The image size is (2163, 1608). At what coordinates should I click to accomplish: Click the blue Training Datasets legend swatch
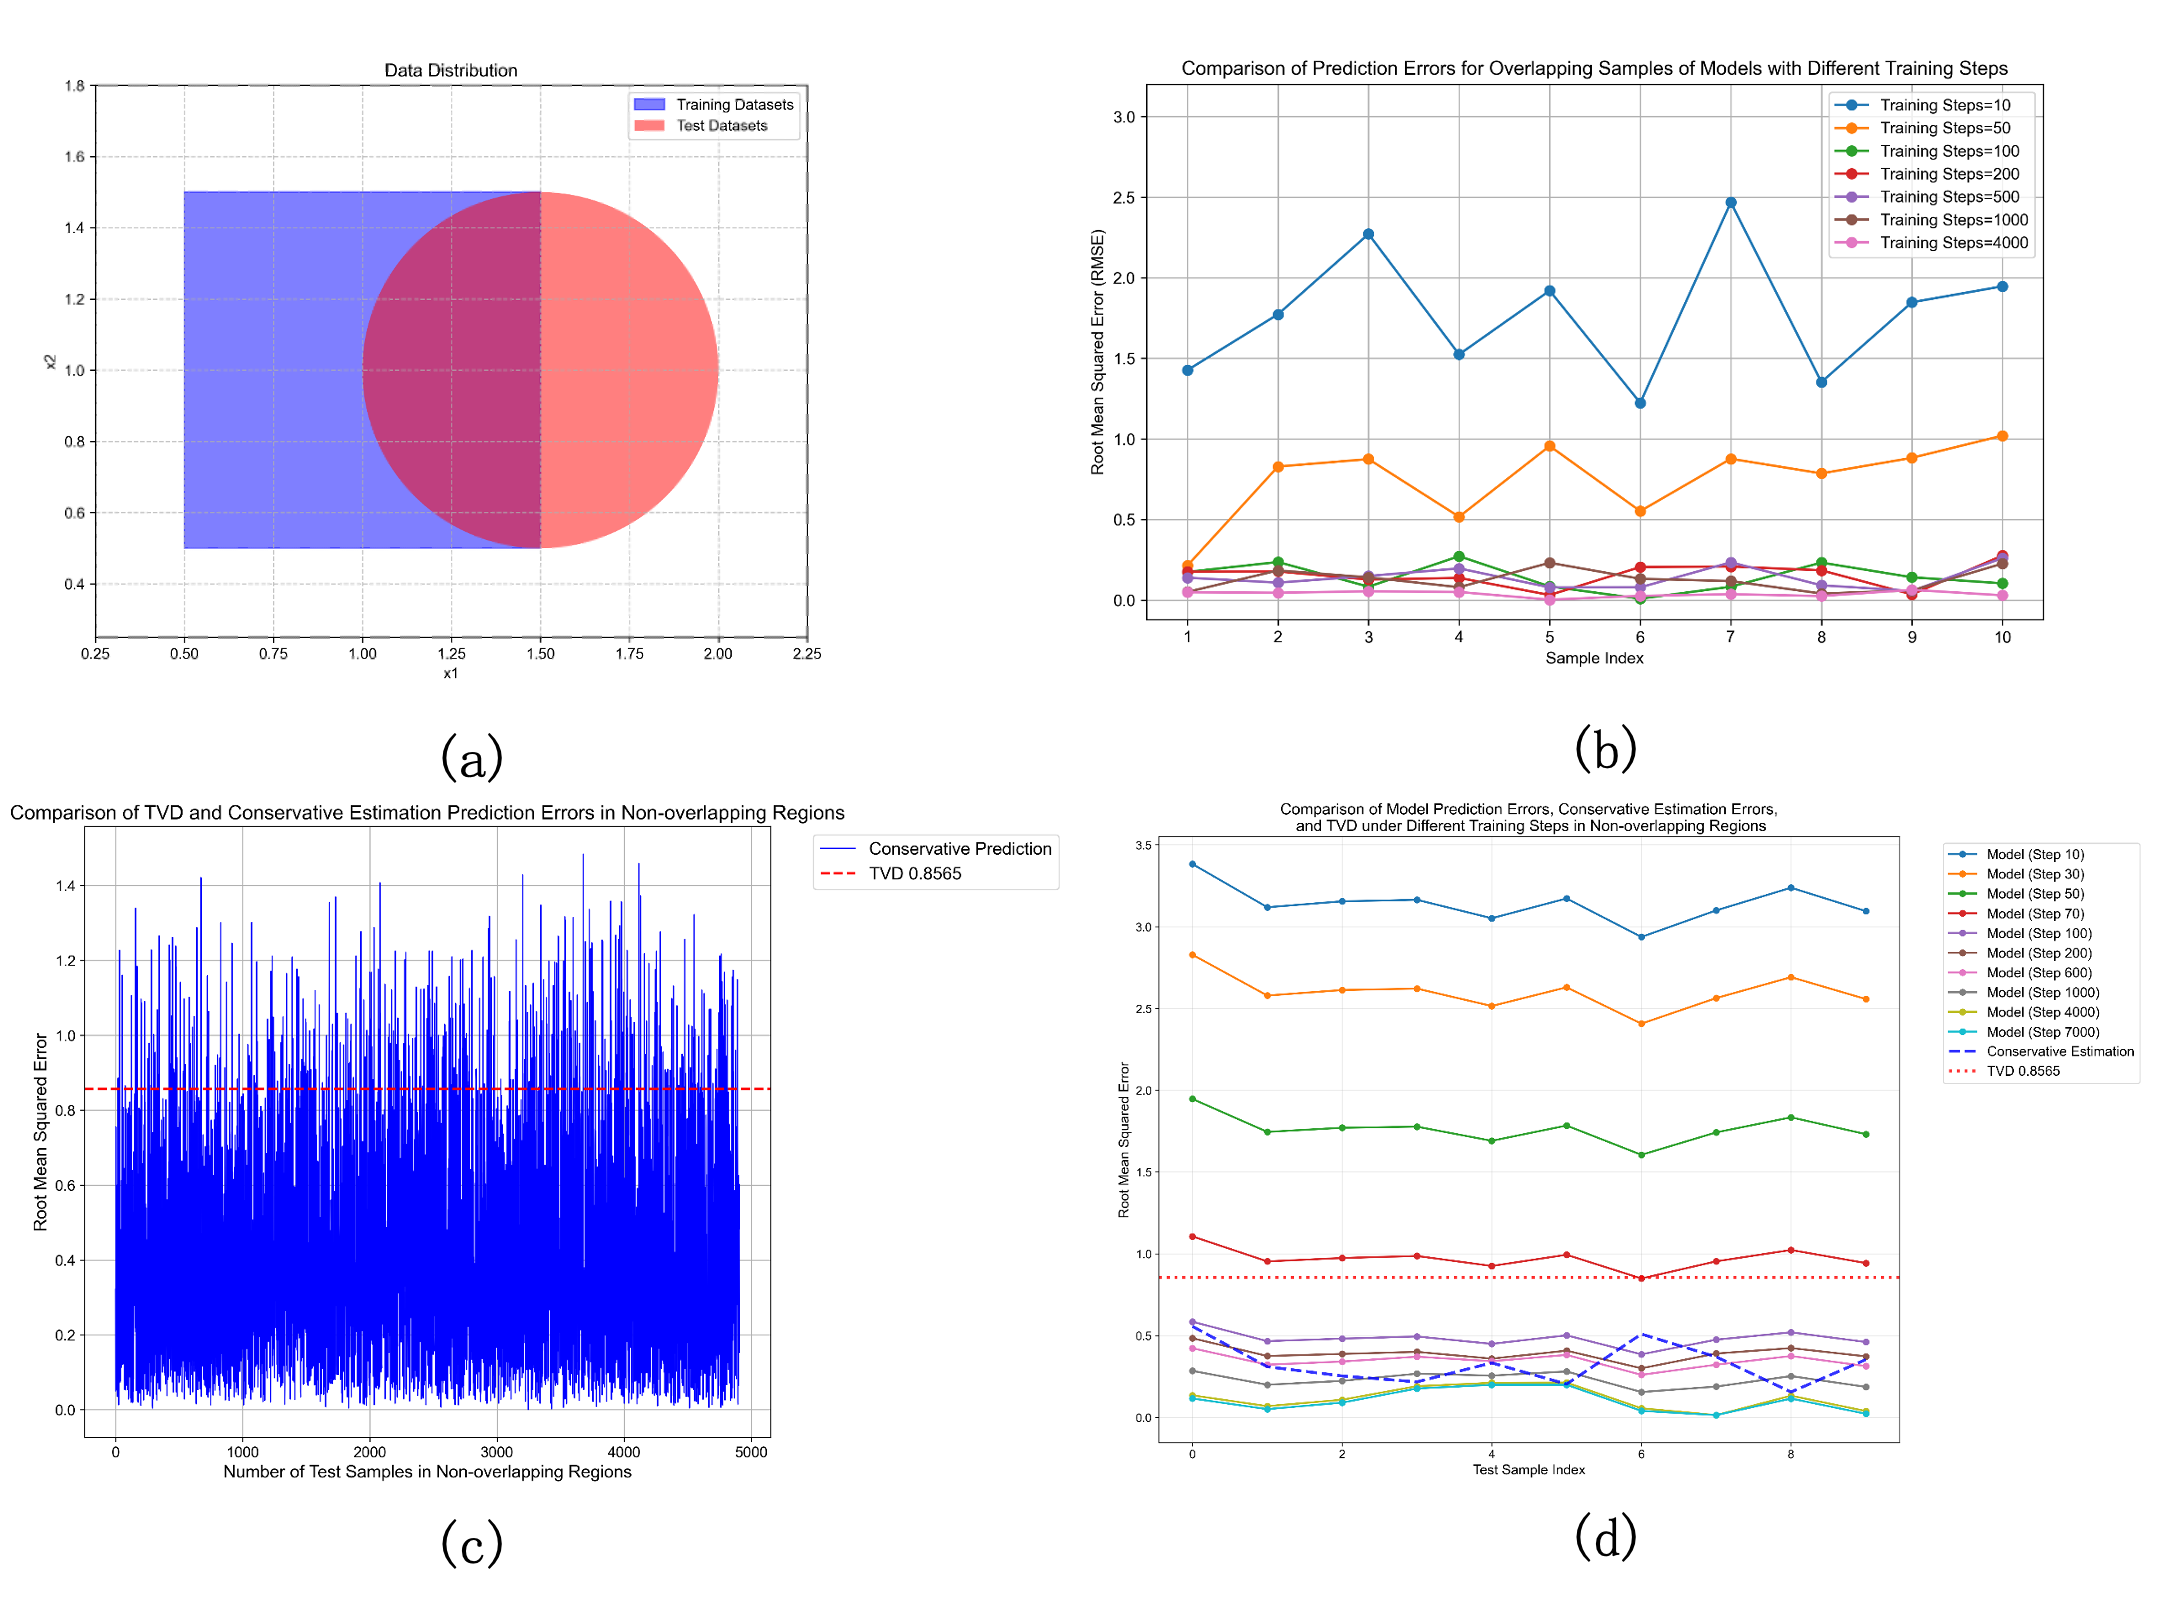pos(650,104)
